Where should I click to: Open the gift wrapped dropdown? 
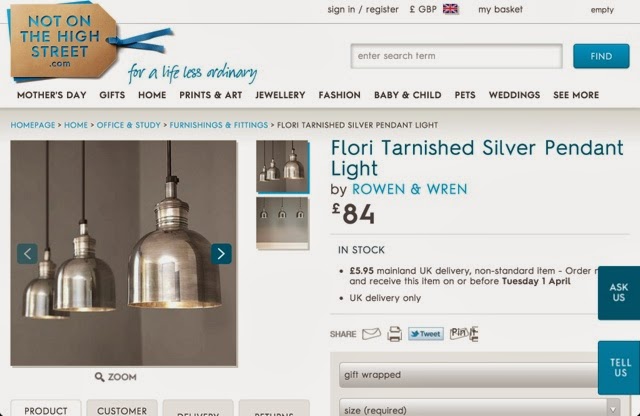tap(469, 375)
